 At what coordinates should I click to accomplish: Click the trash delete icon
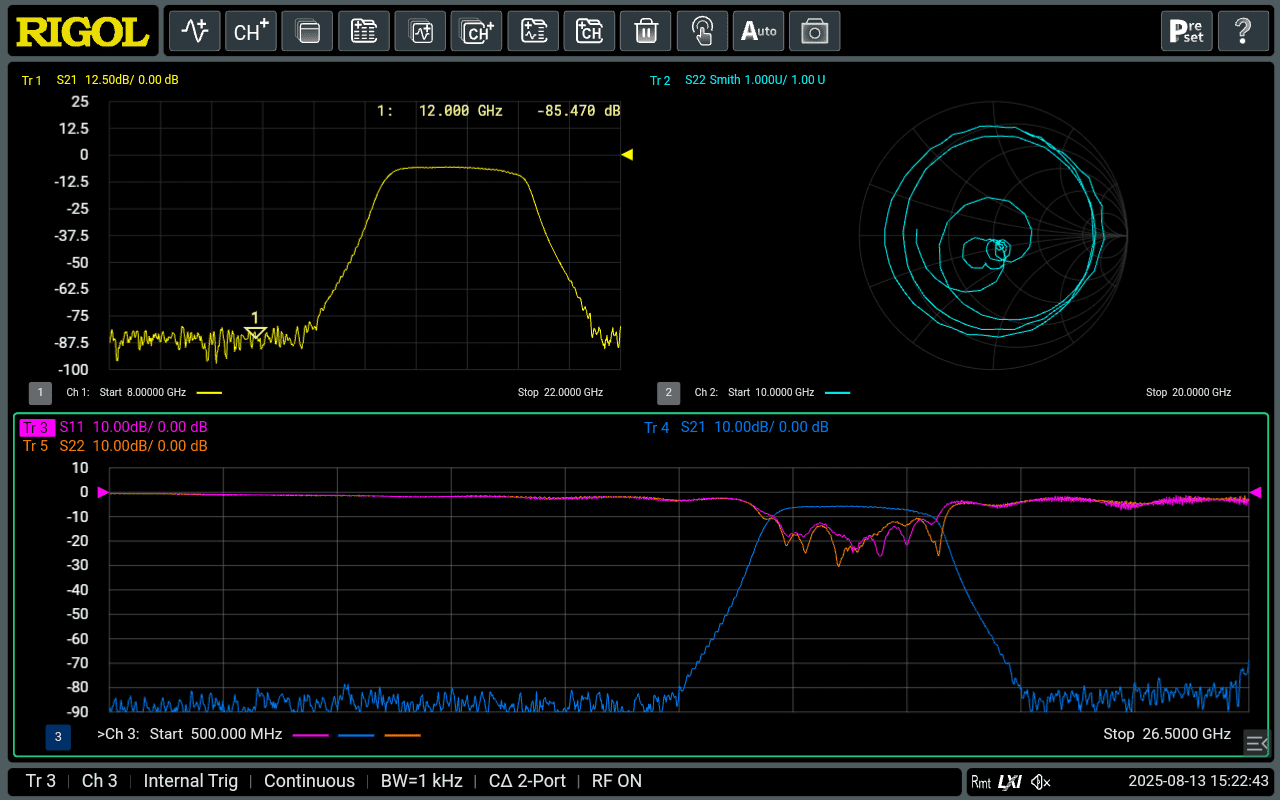(645, 31)
